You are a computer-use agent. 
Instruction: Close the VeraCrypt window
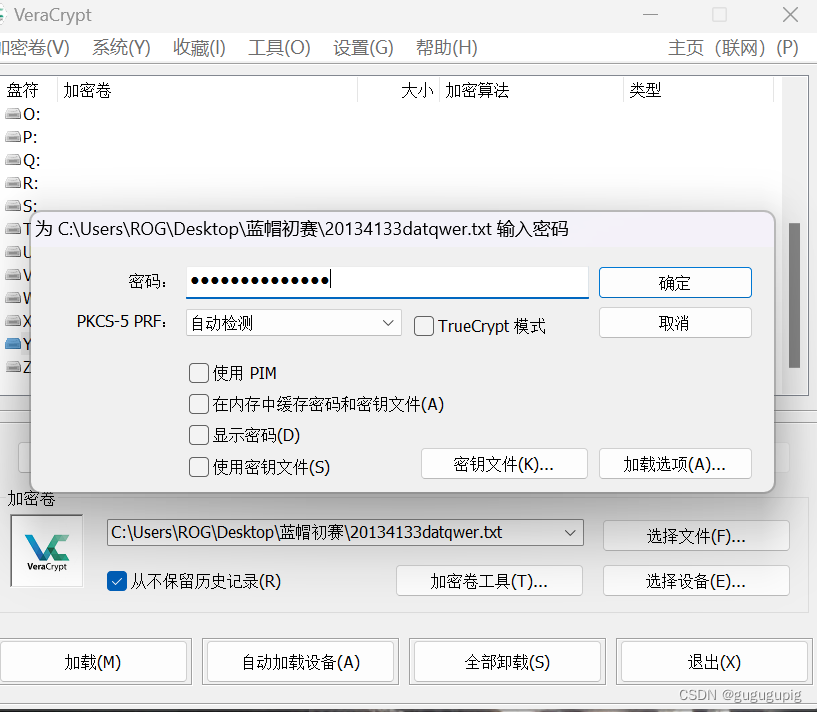[790, 15]
